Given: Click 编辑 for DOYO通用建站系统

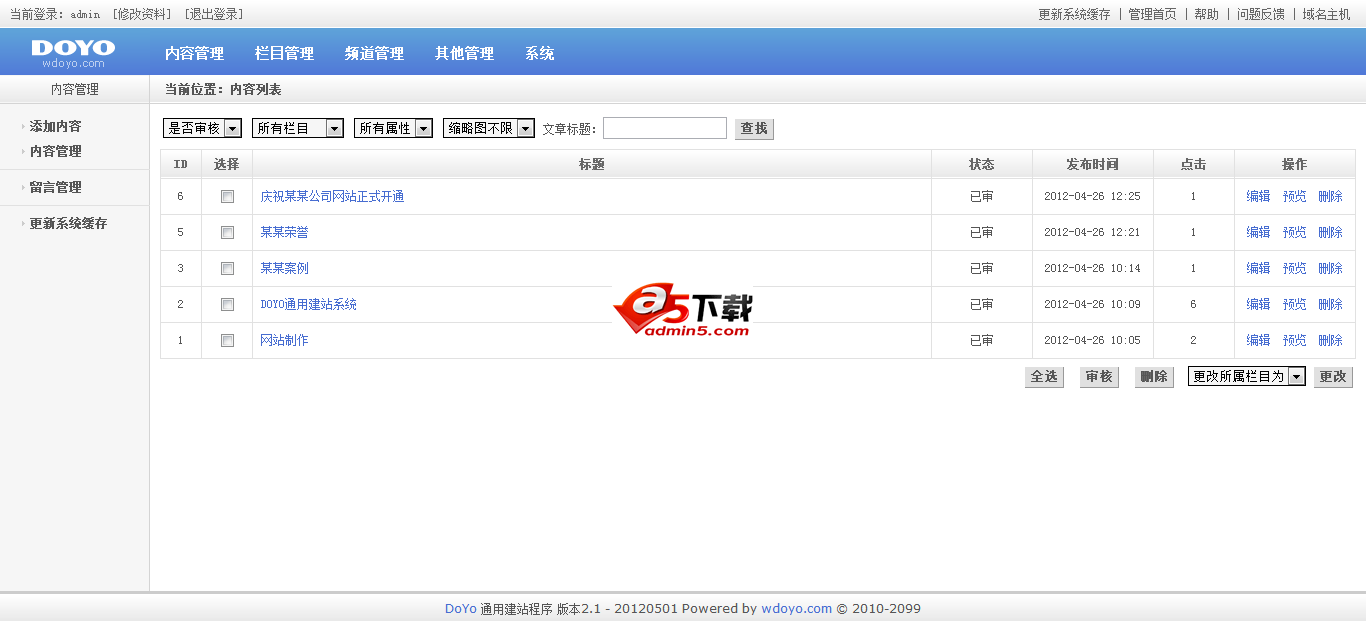Looking at the screenshot, I should [1258, 305].
